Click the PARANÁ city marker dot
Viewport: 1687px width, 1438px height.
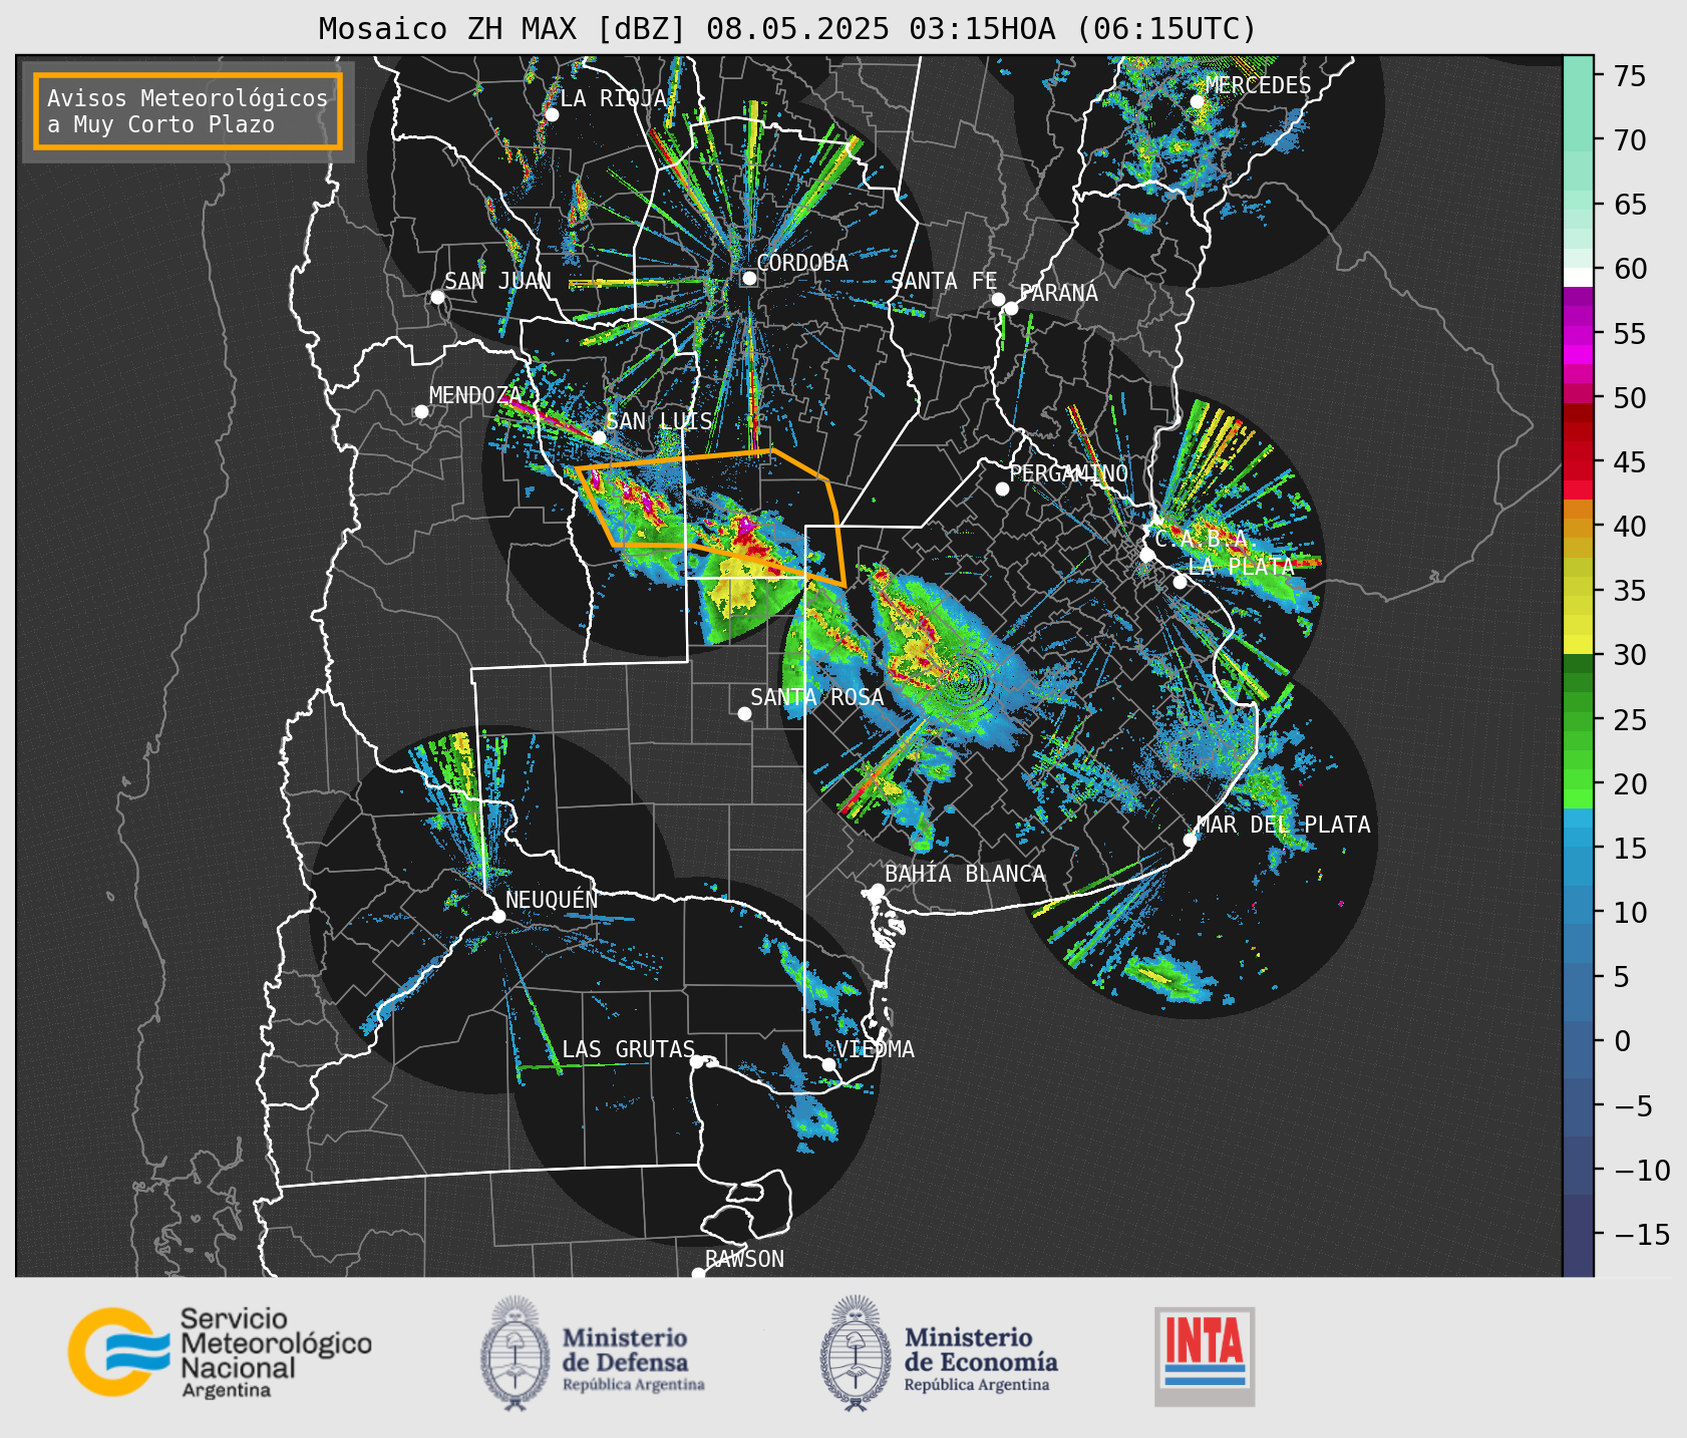[1011, 308]
